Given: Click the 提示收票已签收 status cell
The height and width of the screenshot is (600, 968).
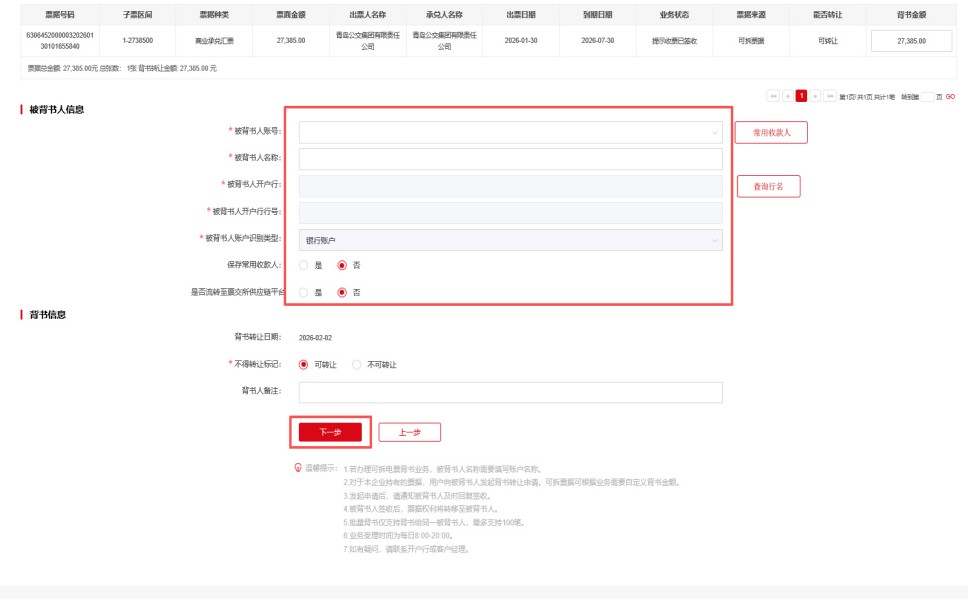Looking at the screenshot, I should [674, 41].
